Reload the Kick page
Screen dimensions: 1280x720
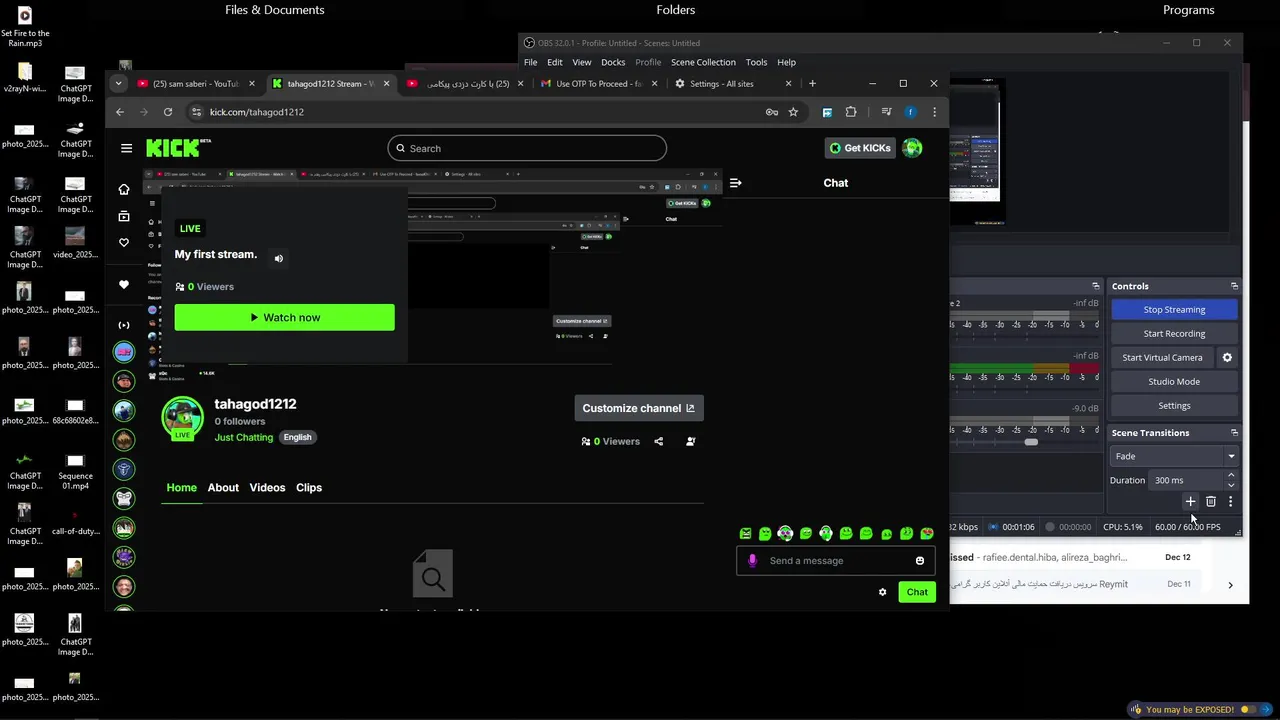pos(168,112)
